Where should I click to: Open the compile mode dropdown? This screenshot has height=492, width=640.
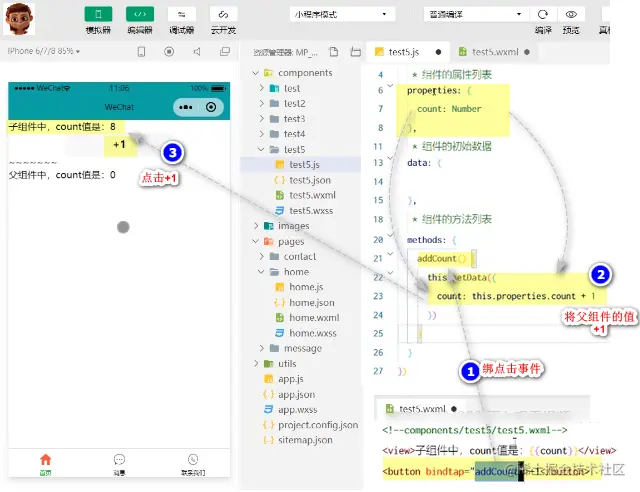coord(476,14)
